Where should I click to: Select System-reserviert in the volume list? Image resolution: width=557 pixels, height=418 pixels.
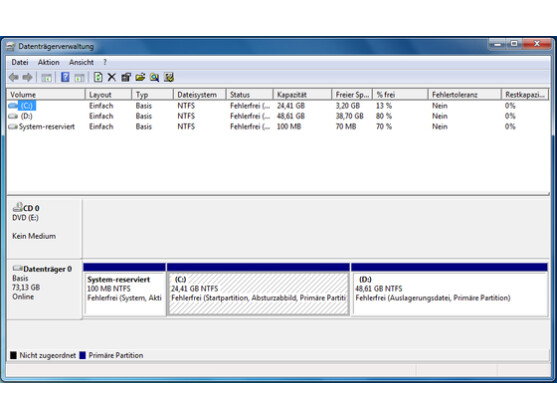tap(47, 126)
